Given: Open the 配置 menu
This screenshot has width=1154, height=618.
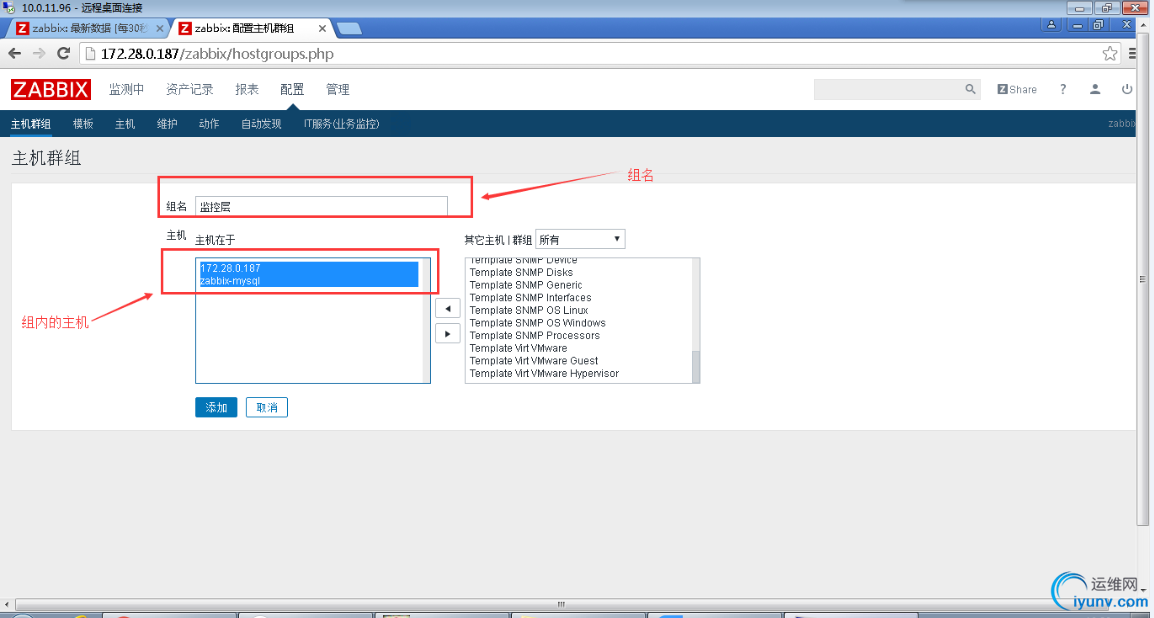Looking at the screenshot, I should [291, 89].
